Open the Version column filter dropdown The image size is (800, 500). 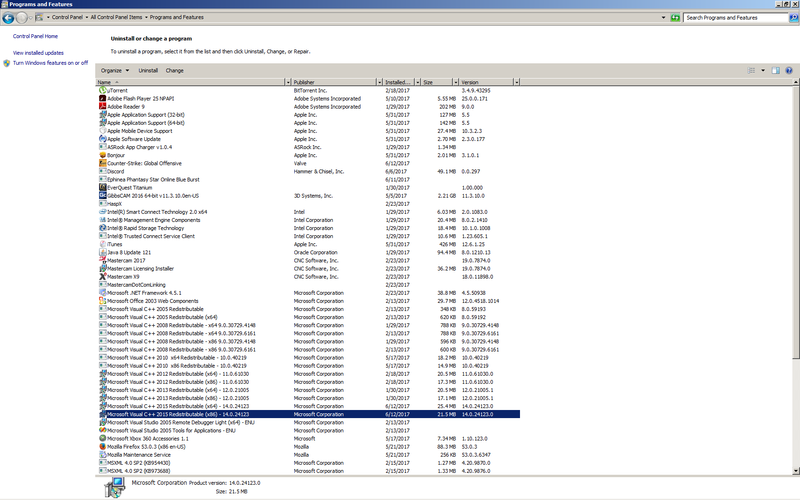tap(516, 82)
